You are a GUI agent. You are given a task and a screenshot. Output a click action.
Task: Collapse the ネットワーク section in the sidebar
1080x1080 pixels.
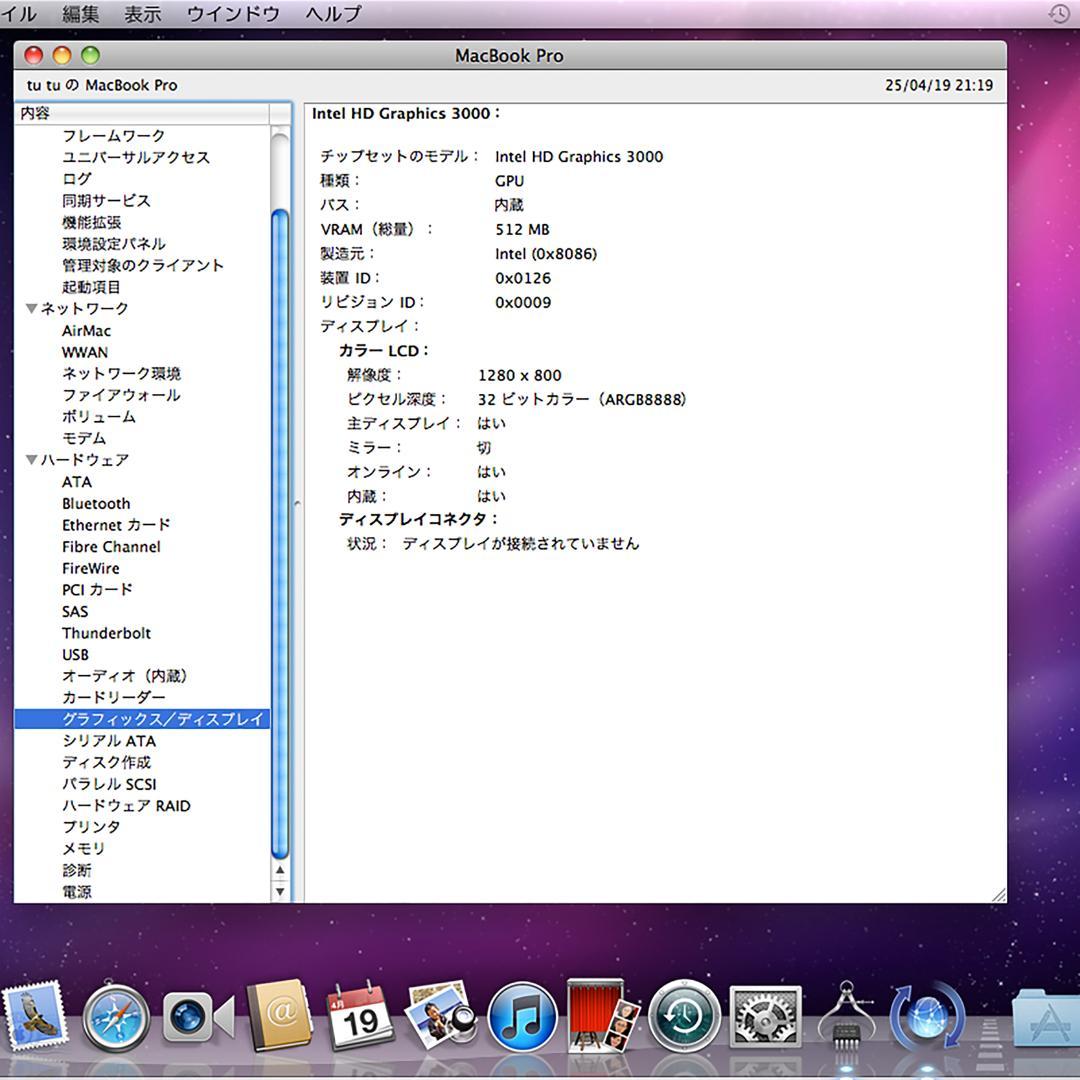click(x=32, y=308)
